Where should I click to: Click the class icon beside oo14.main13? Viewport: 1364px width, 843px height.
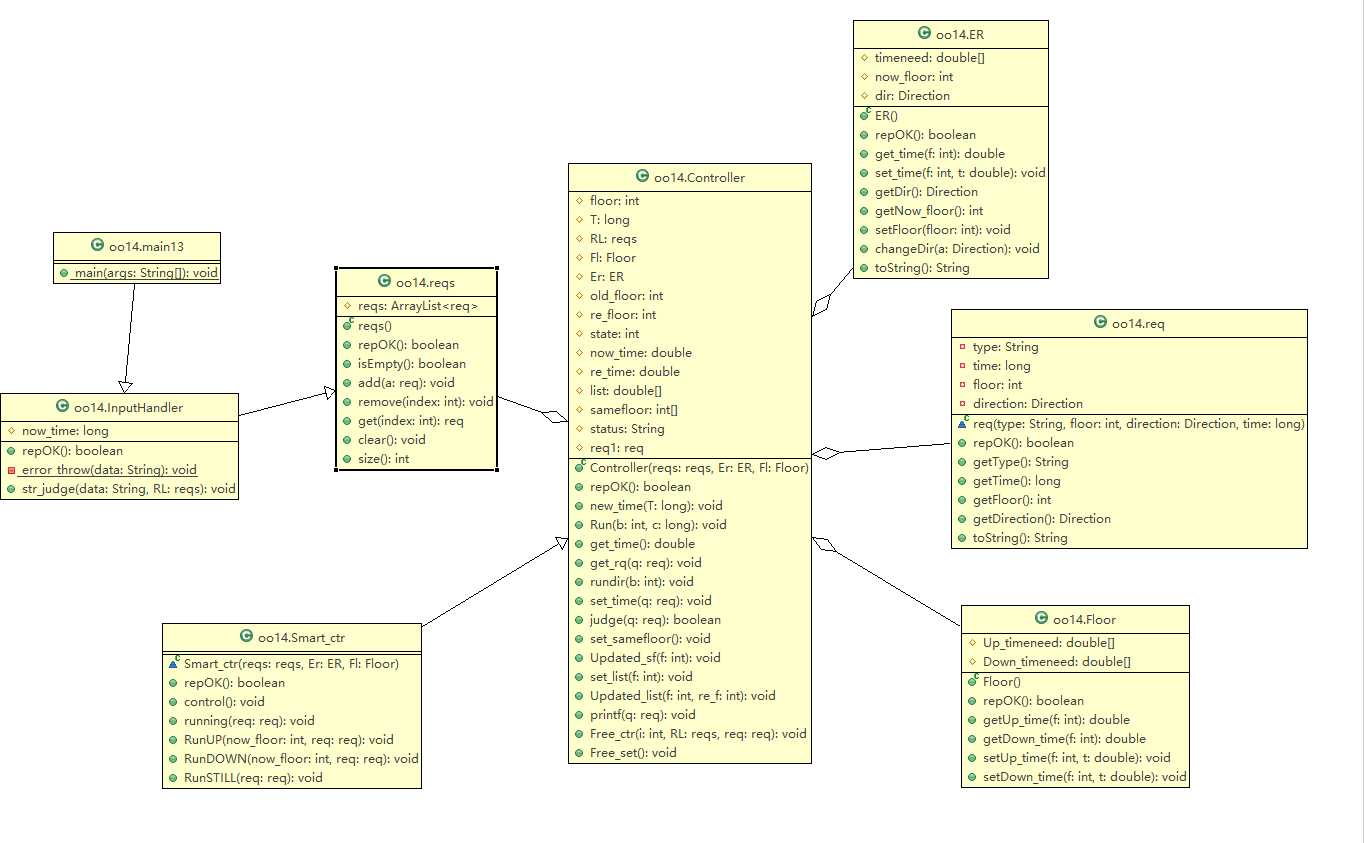97,245
